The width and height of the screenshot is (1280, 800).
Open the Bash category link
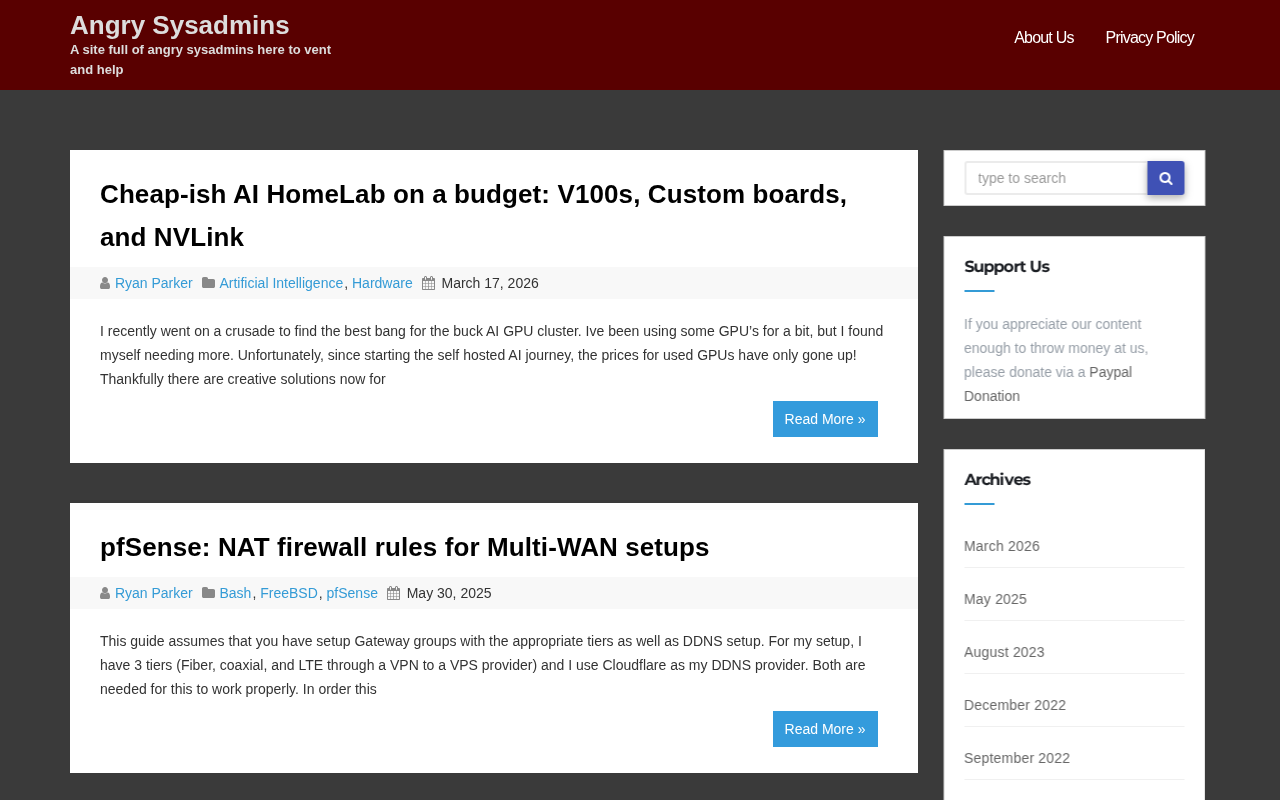point(235,593)
